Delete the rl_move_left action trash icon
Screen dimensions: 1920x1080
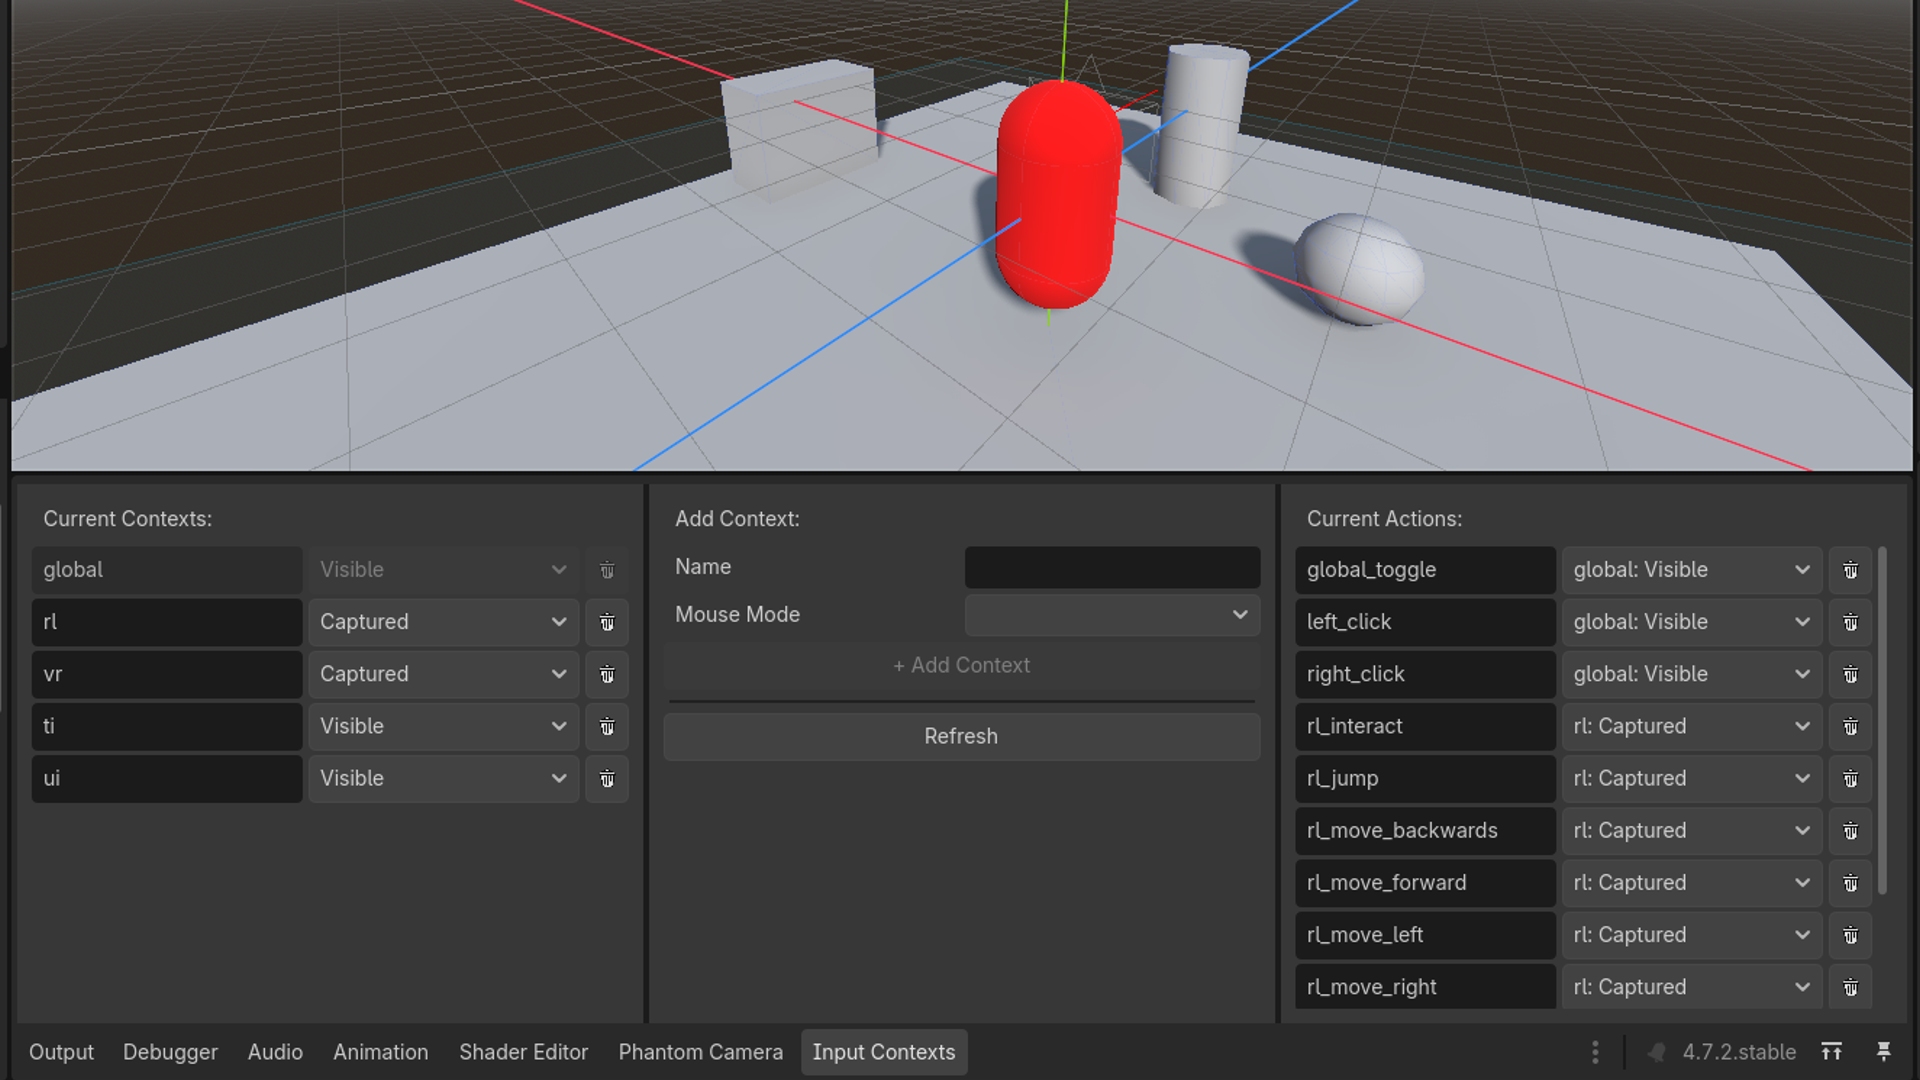pos(1850,935)
